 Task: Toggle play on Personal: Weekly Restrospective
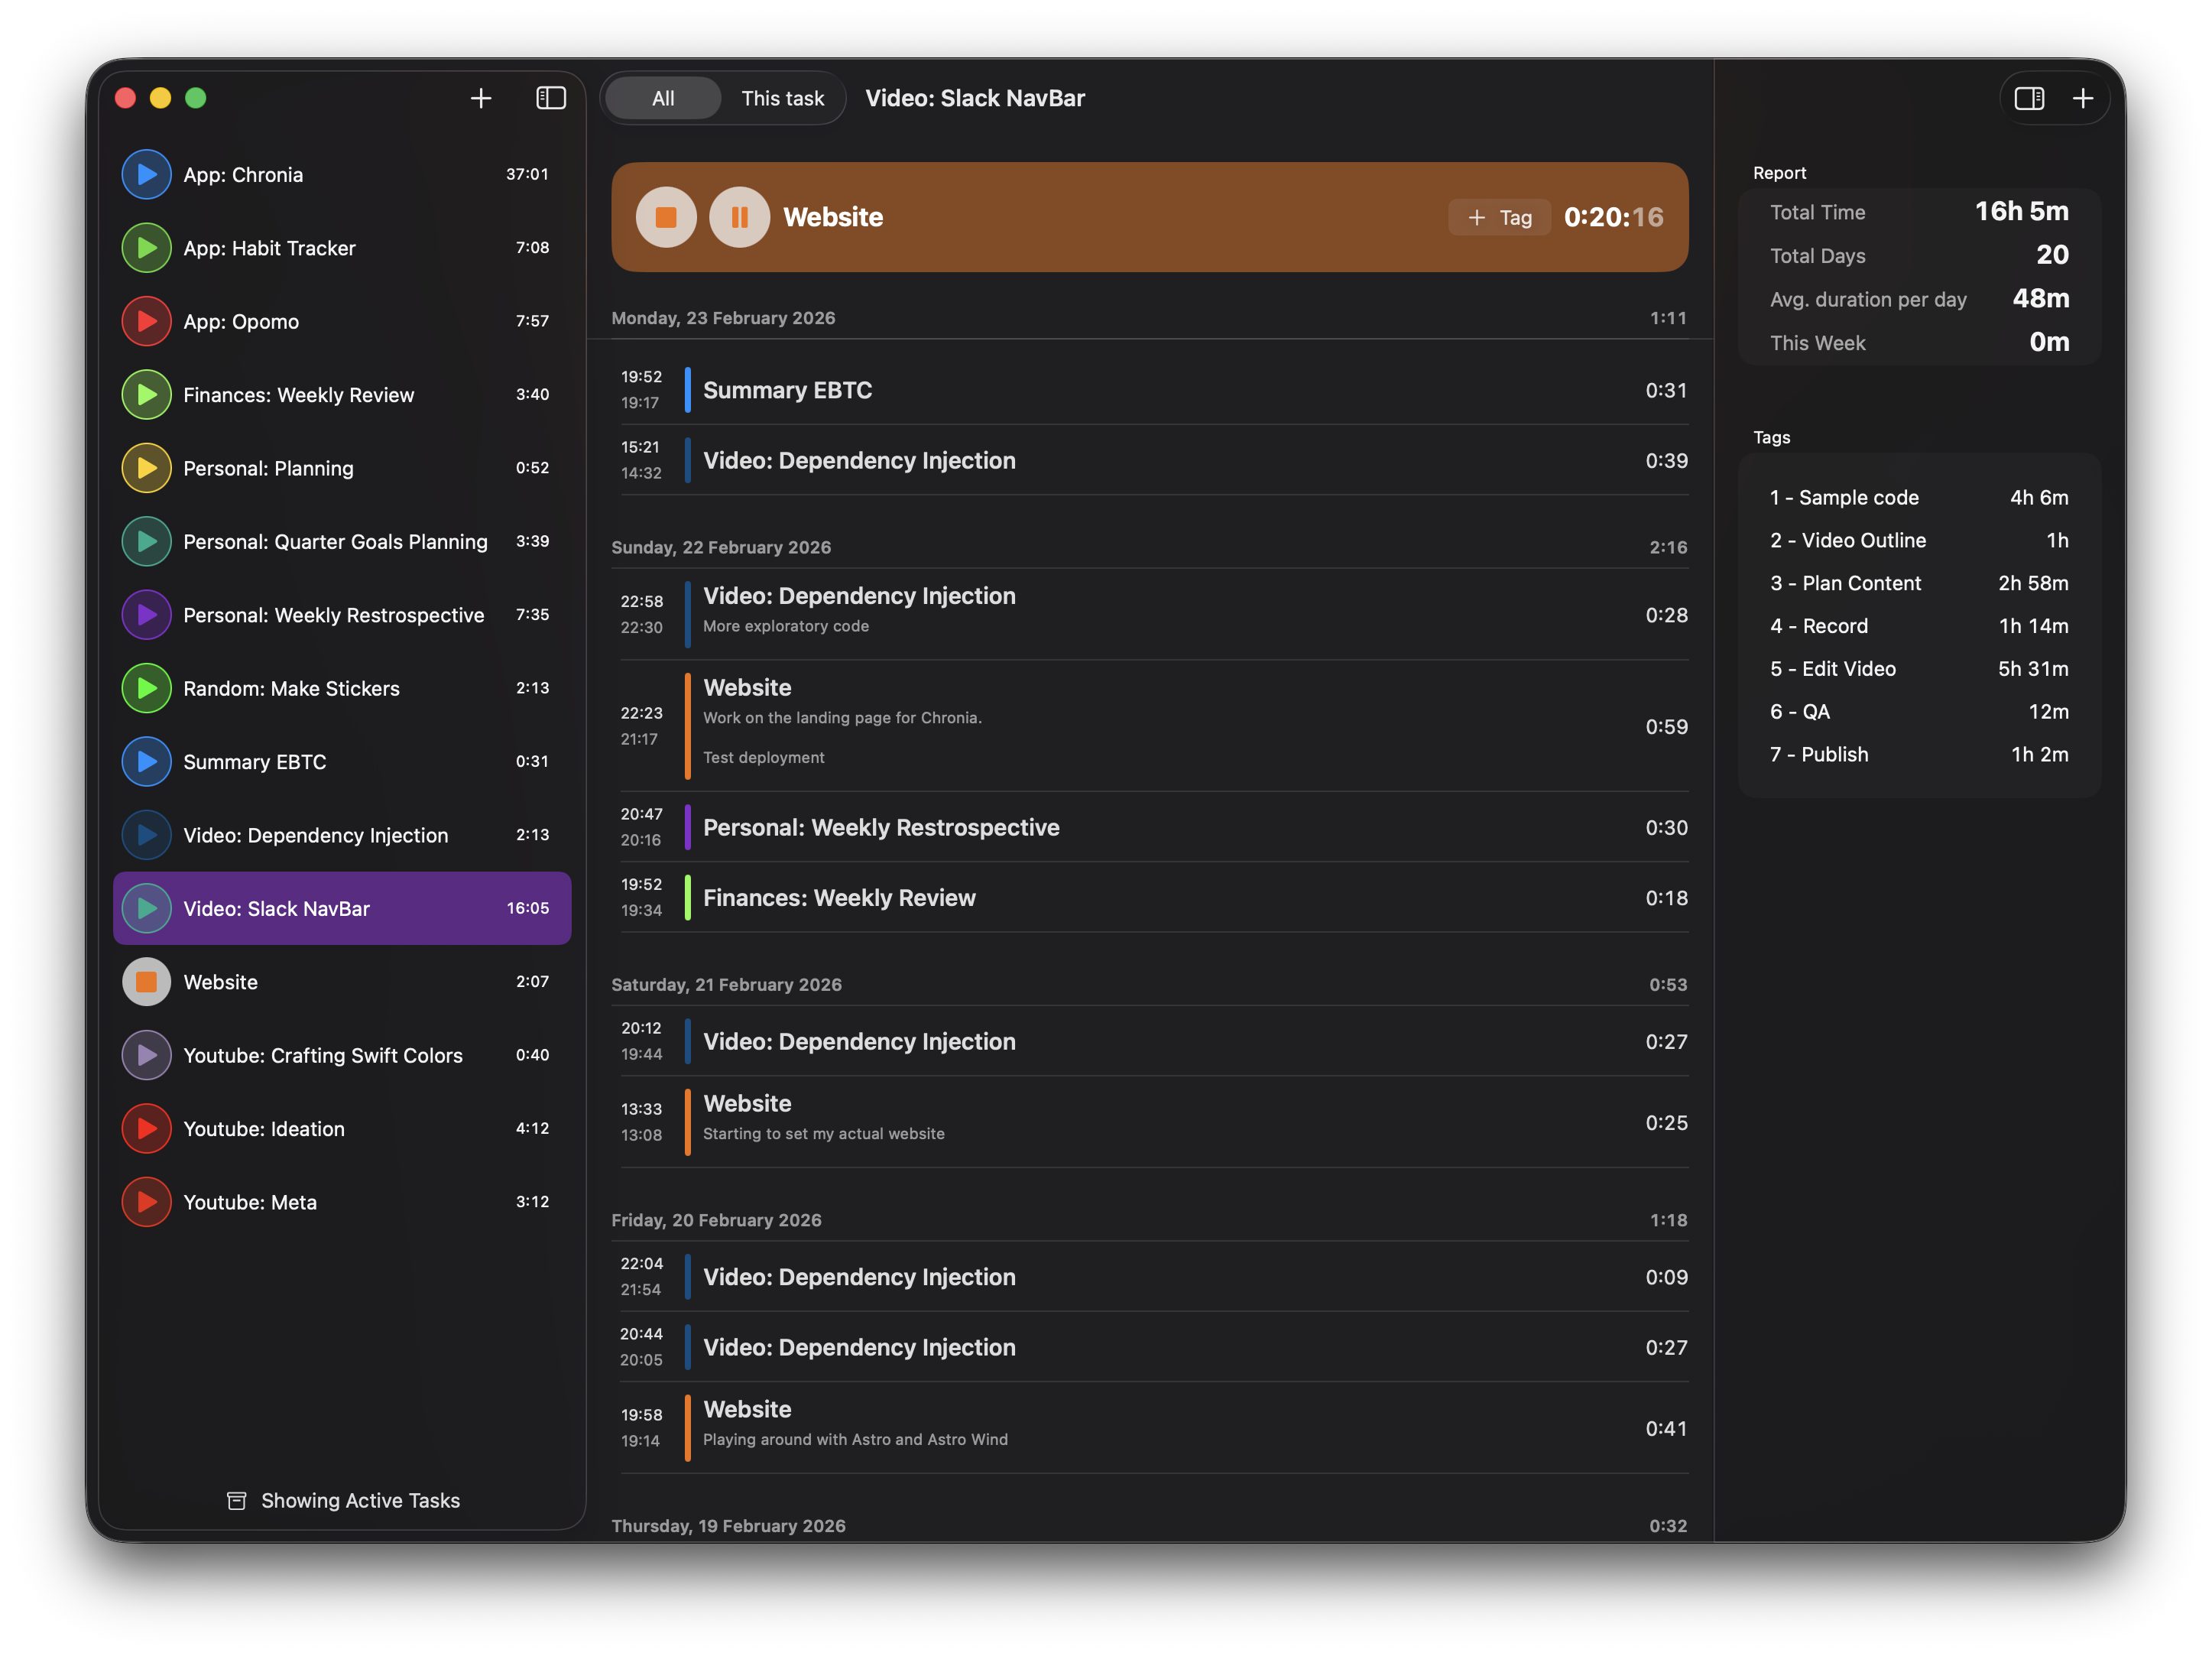click(x=146, y=615)
